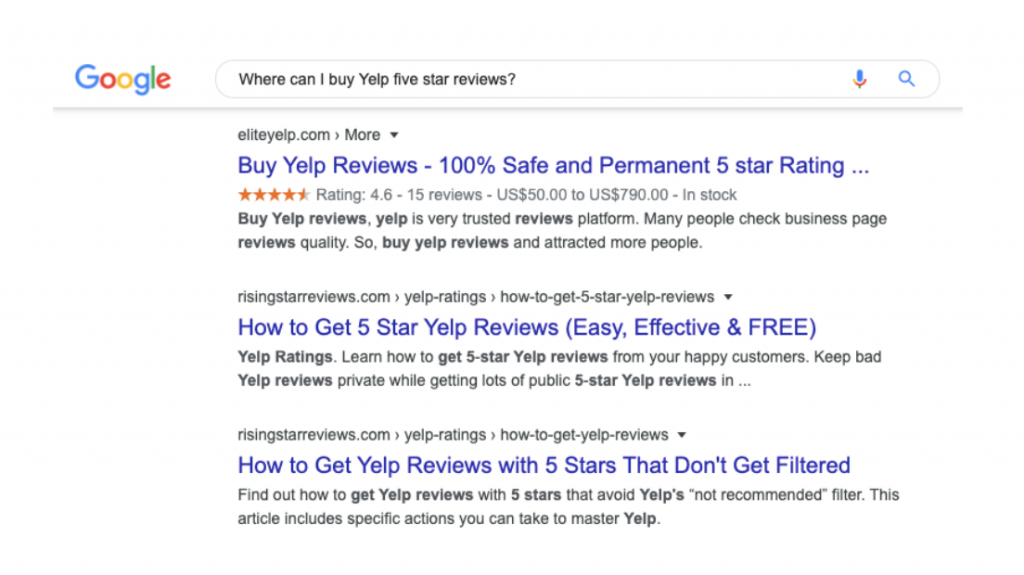The width and height of the screenshot is (1024, 575).
Task: Click the snippet starting "Buy Yelp reviews, yelp is"
Action: point(562,231)
